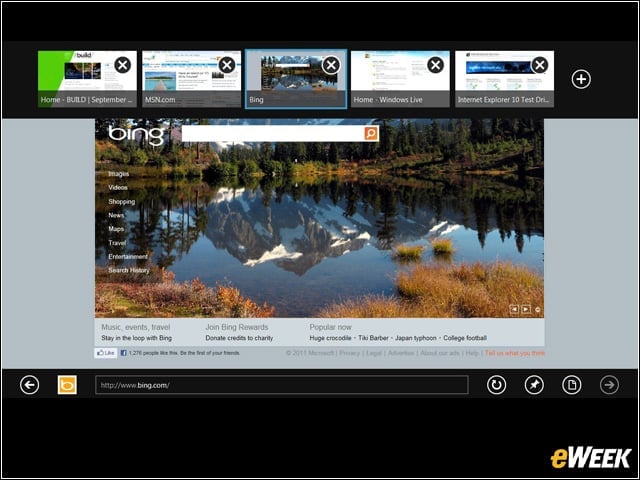Click 'Music, events, travel' heading
Screen dimensions: 640x480
tap(136, 327)
